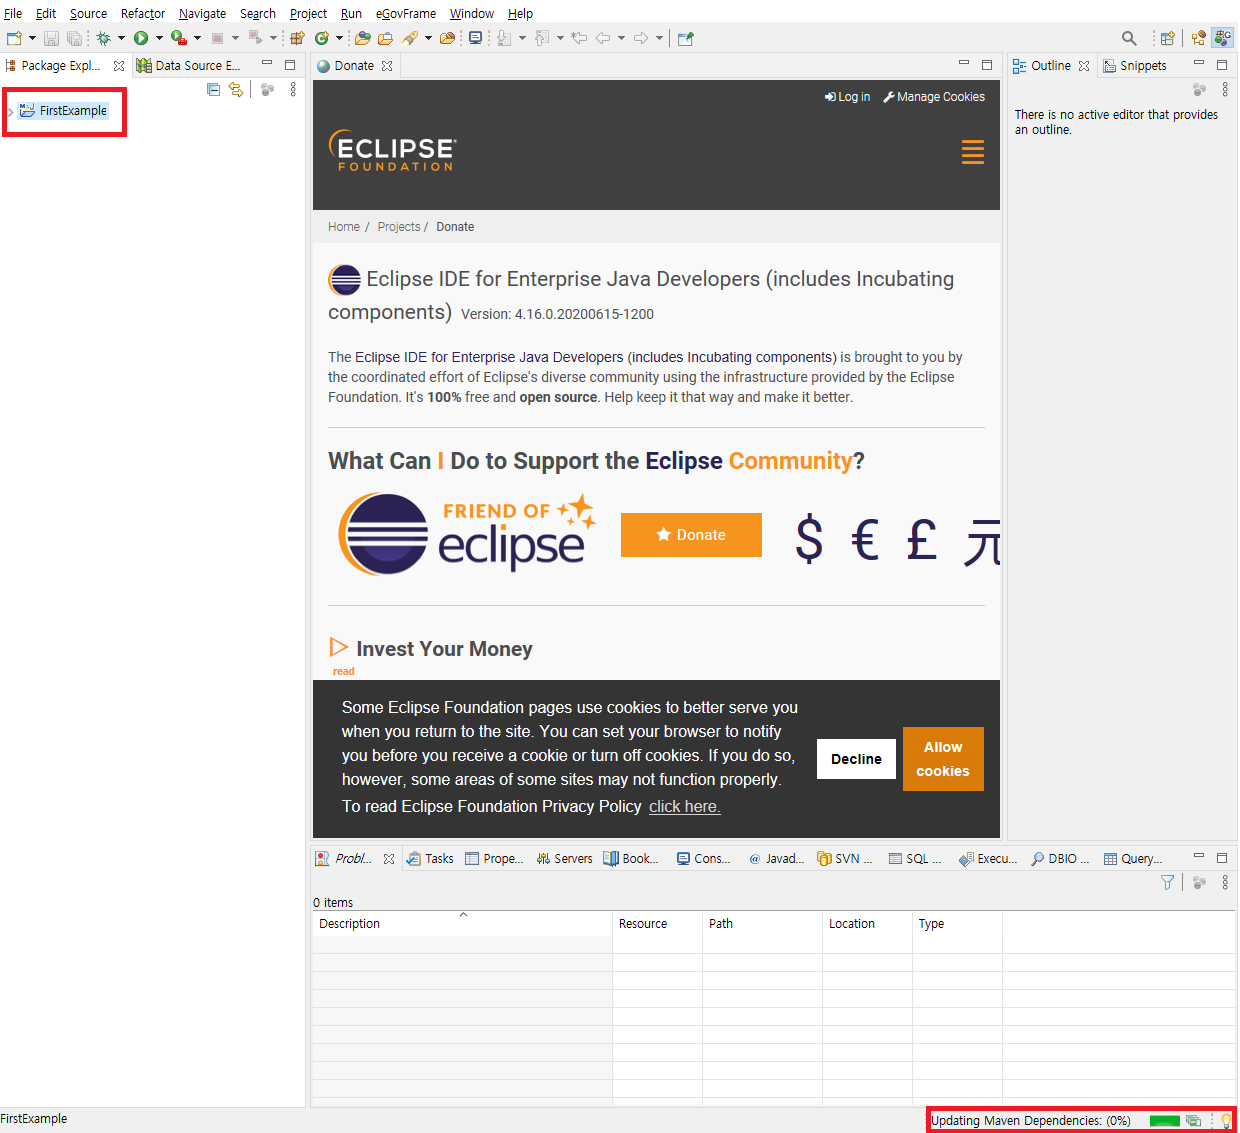Open the Run dropdown arrow
1240x1133 pixels.
pos(159,38)
